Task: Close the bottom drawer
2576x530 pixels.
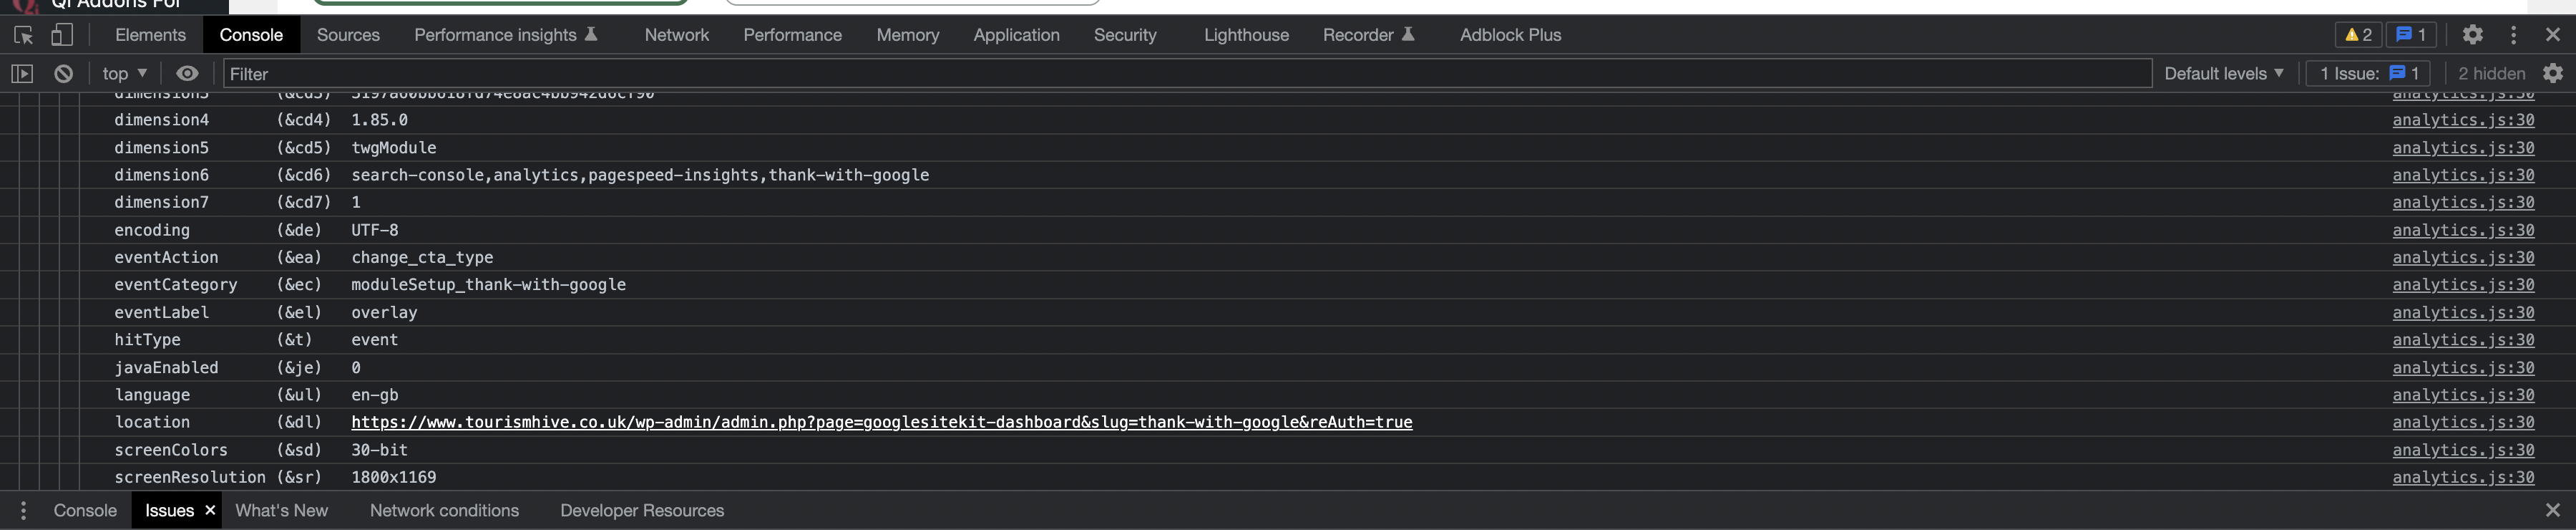Action: coord(2552,510)
